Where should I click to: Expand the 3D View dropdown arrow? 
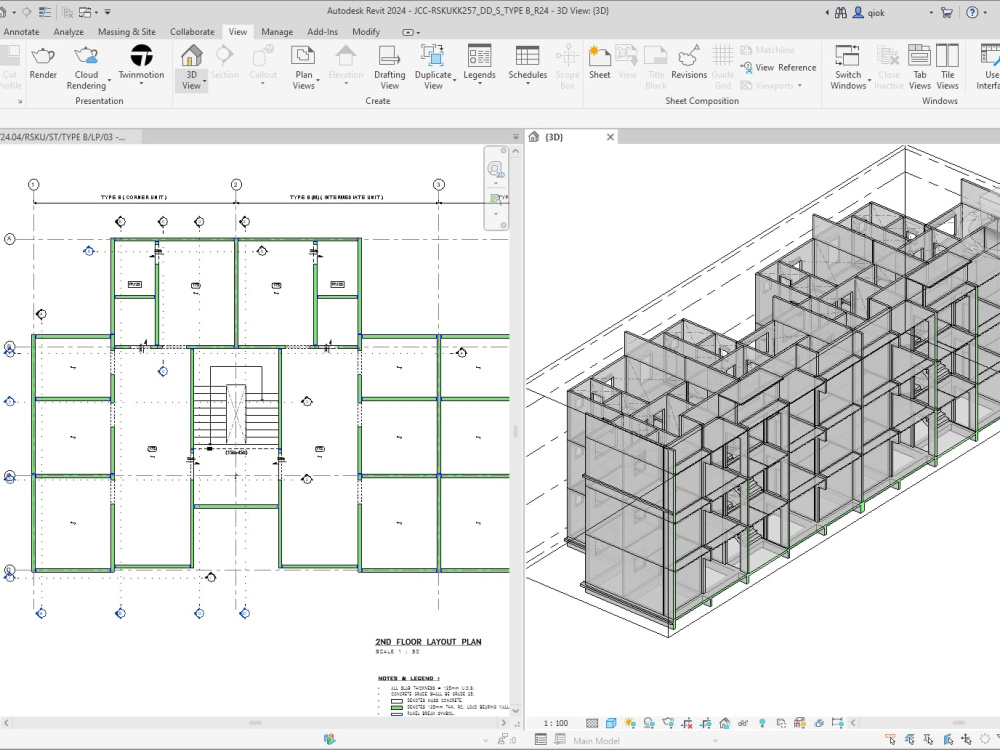(204, 81)
